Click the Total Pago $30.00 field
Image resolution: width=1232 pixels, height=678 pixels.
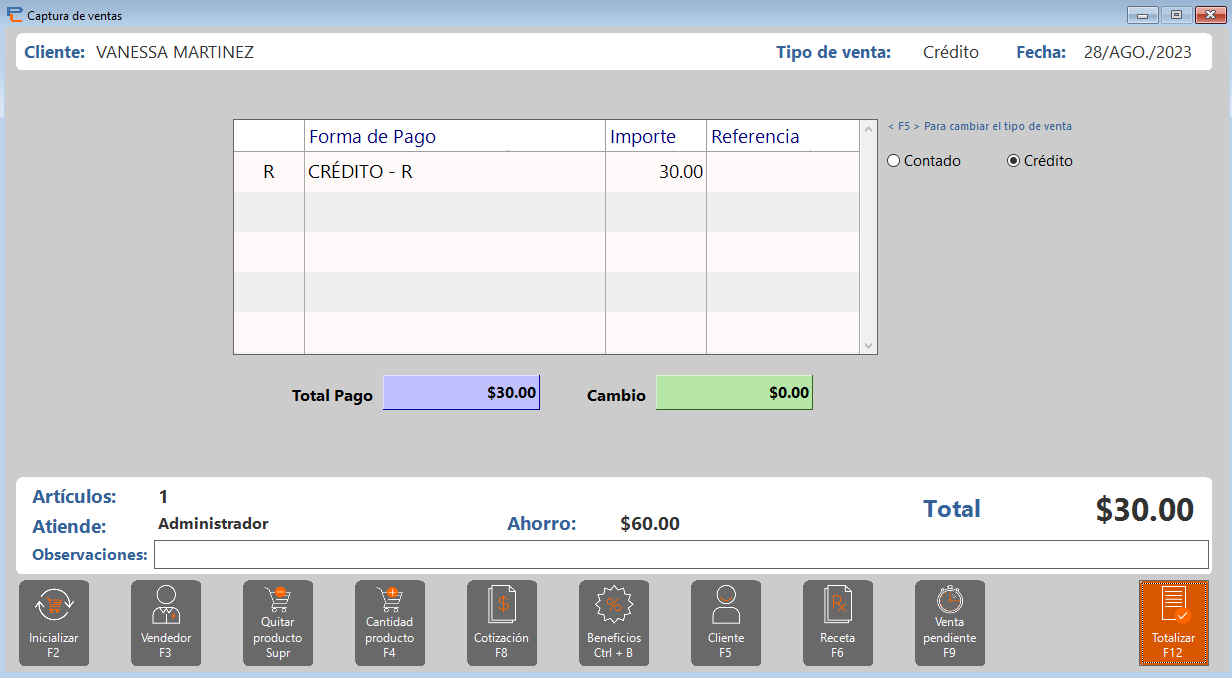coord(461,393)
